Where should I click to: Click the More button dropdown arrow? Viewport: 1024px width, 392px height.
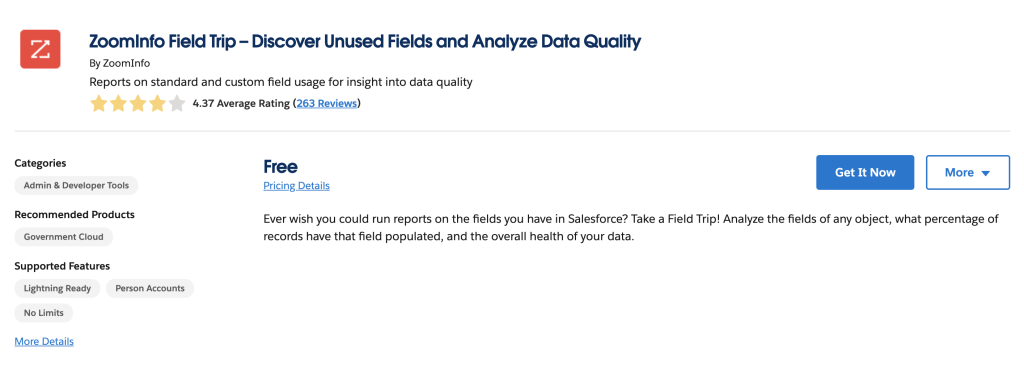click(986, 173)
